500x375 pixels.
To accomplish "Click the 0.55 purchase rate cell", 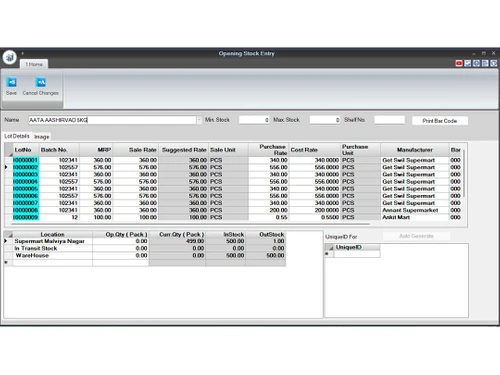I will pos(268,217).
